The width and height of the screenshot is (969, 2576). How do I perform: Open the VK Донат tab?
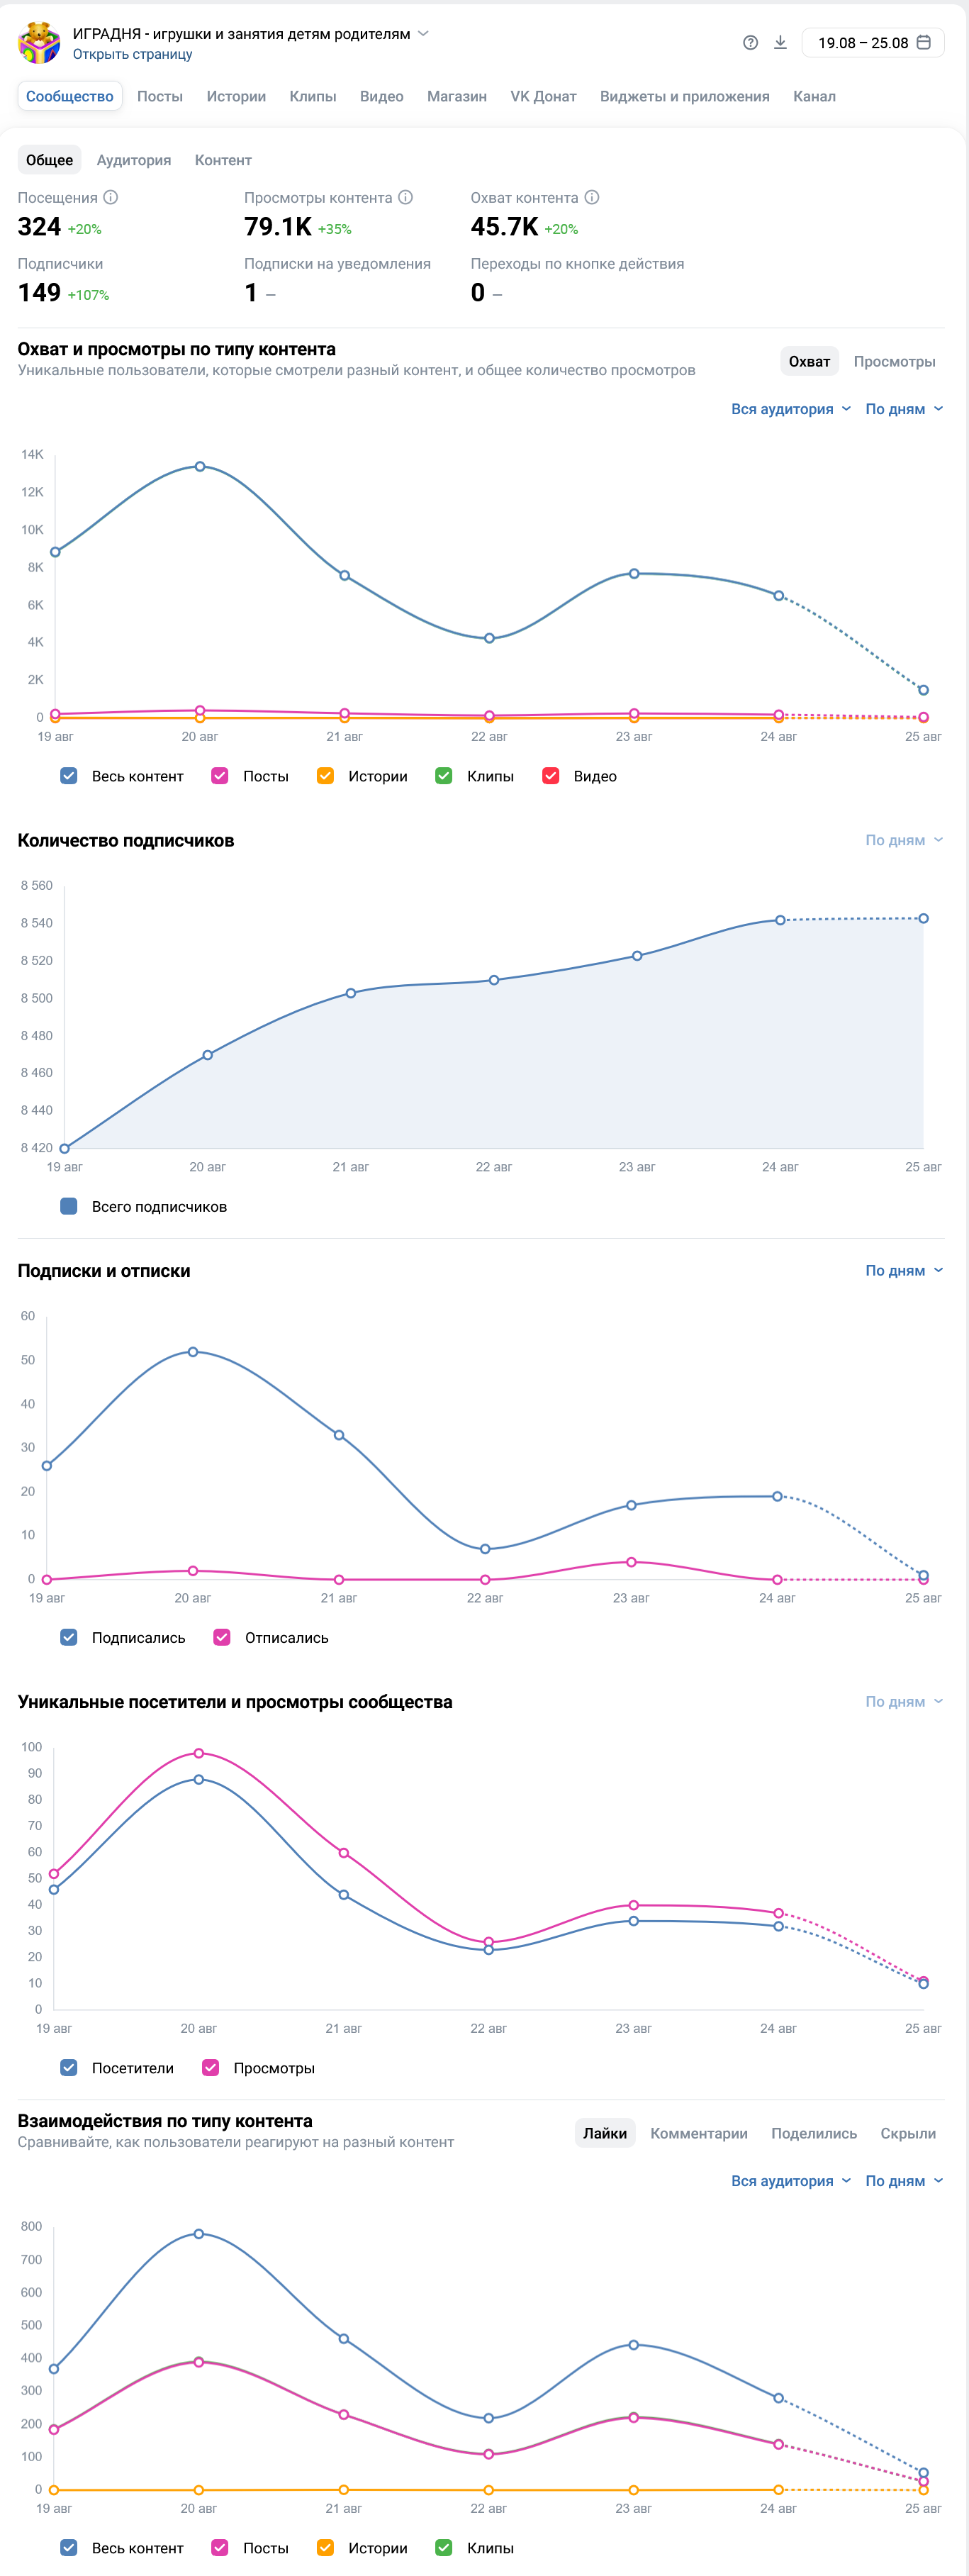(x=543, y=96)
